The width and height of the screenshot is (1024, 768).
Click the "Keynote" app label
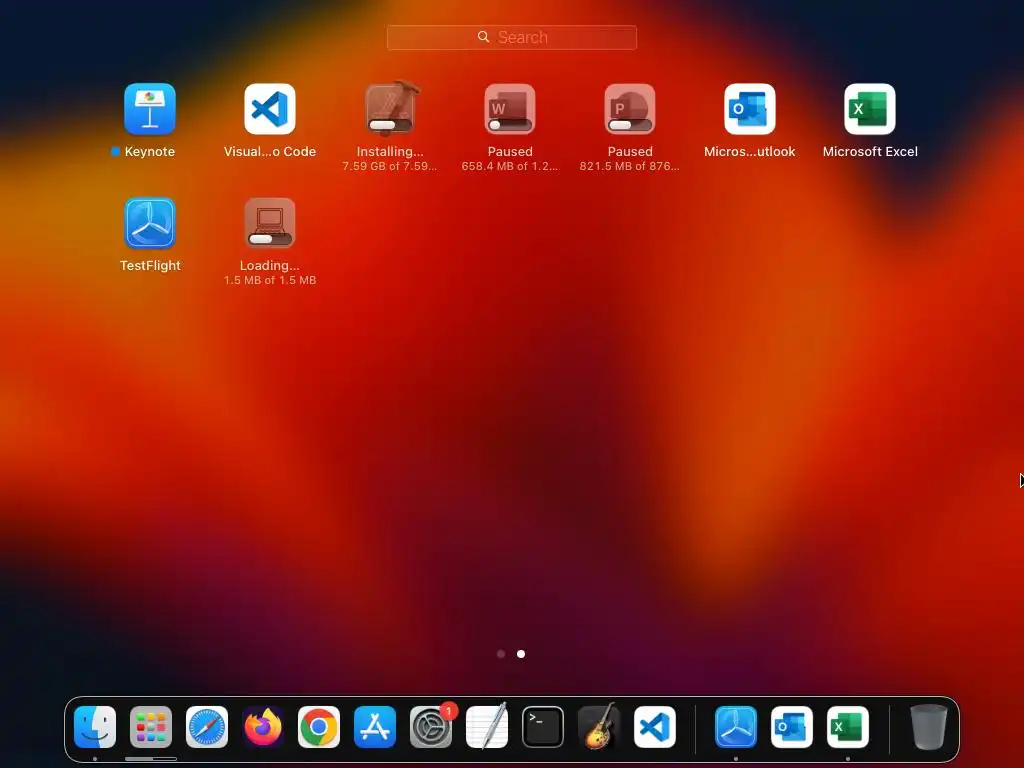(150, 152)
